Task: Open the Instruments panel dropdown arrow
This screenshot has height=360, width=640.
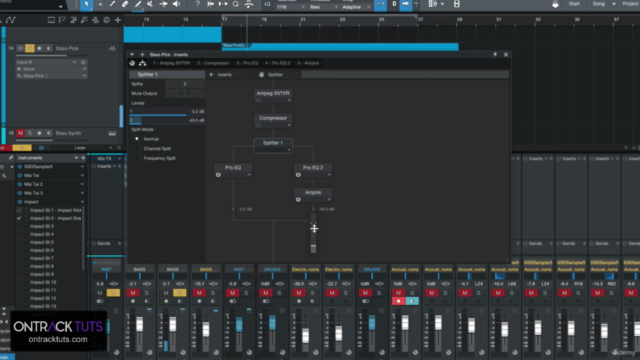Action: 76,158
